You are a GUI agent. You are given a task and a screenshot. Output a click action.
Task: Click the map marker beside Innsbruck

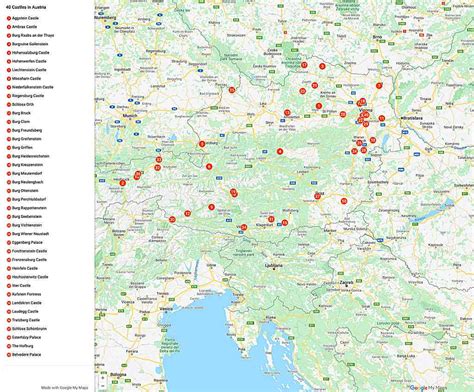coord(123,183)
